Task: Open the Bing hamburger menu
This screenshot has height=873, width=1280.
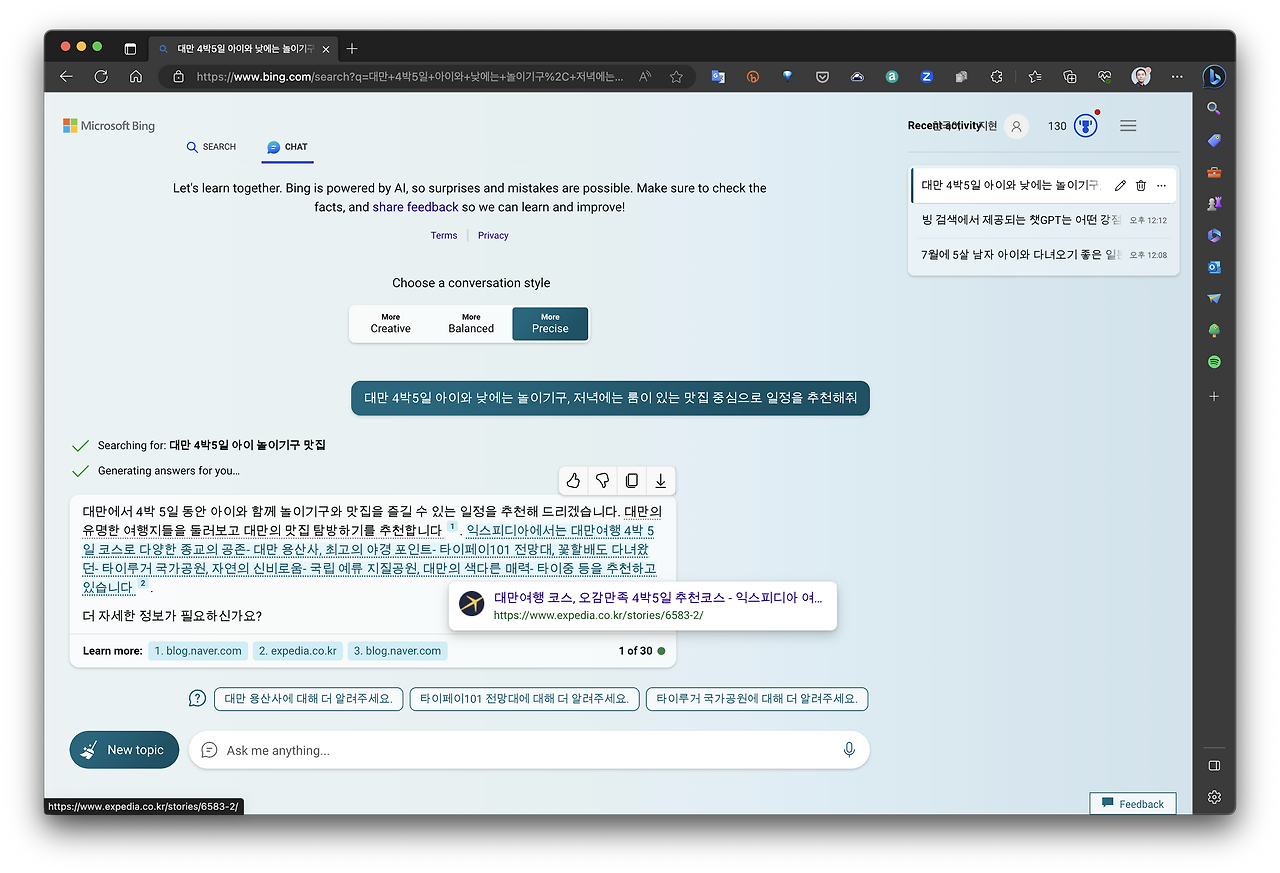Action: (1128, 126)
